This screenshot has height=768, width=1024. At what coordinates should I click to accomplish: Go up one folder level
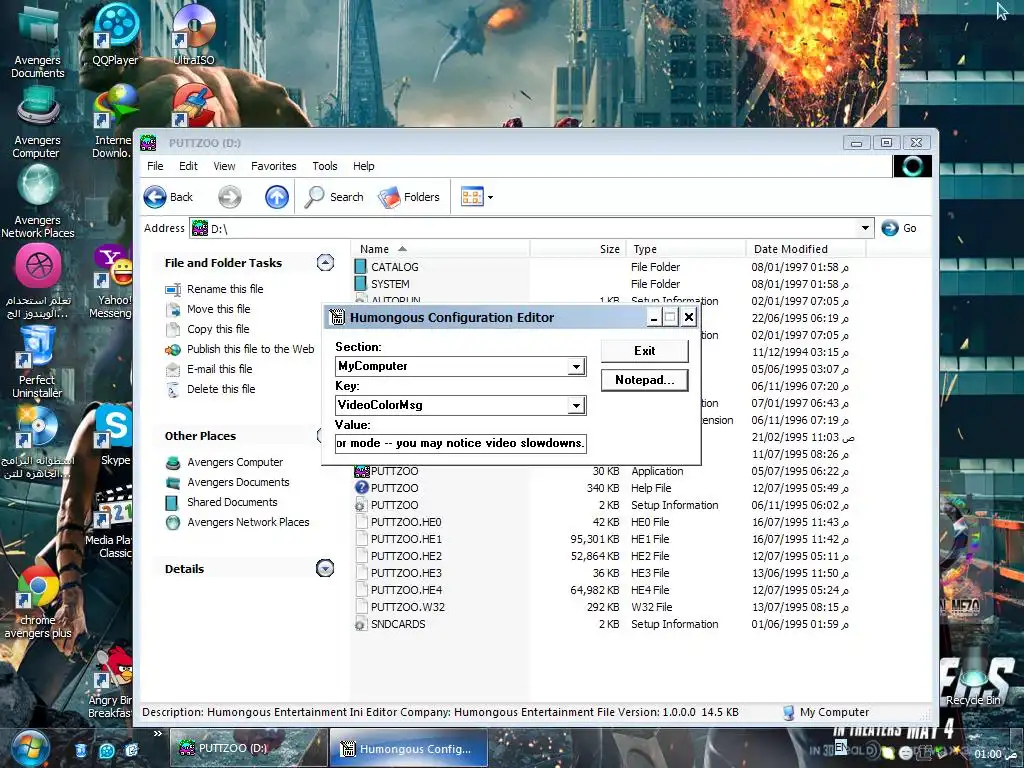[277, 197]
